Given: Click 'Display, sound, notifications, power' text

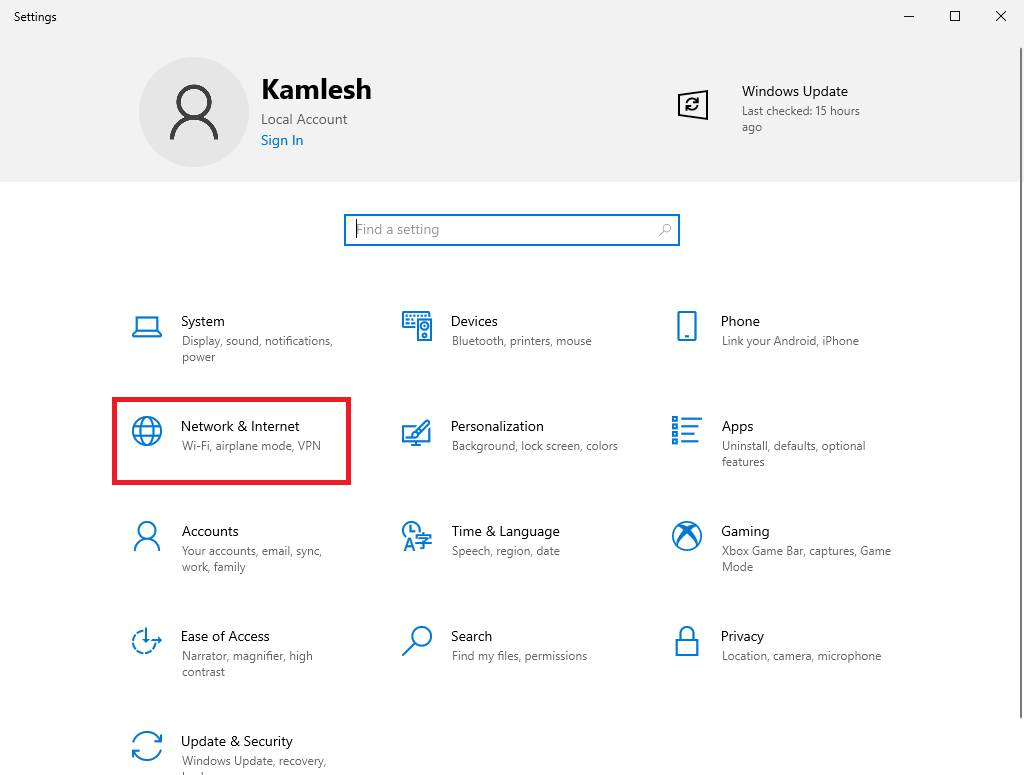Looking at the screenshot, I should tap(257, 349).
